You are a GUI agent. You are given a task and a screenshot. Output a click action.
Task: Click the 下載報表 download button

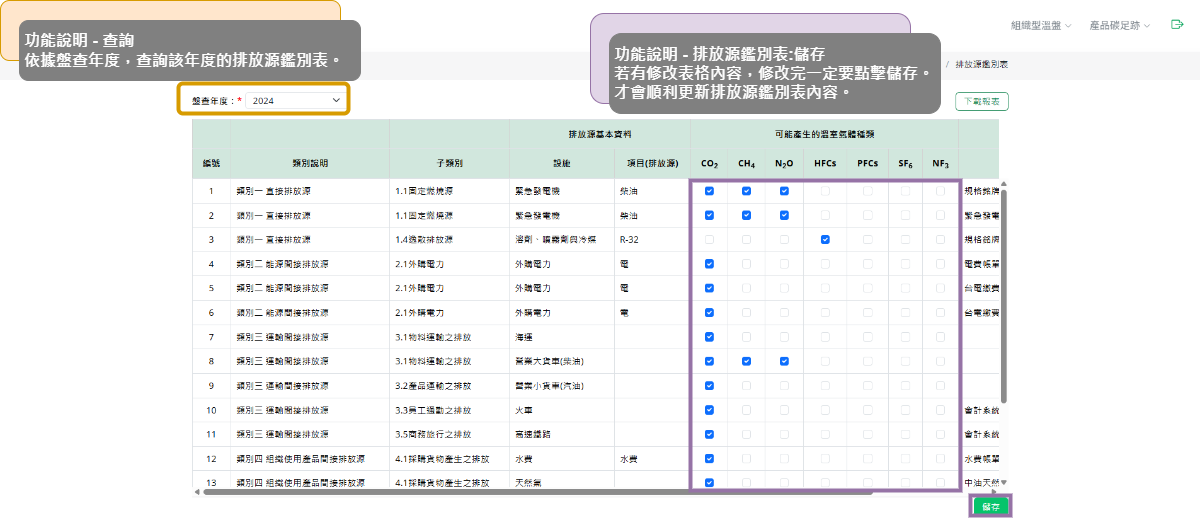(982, 101)
